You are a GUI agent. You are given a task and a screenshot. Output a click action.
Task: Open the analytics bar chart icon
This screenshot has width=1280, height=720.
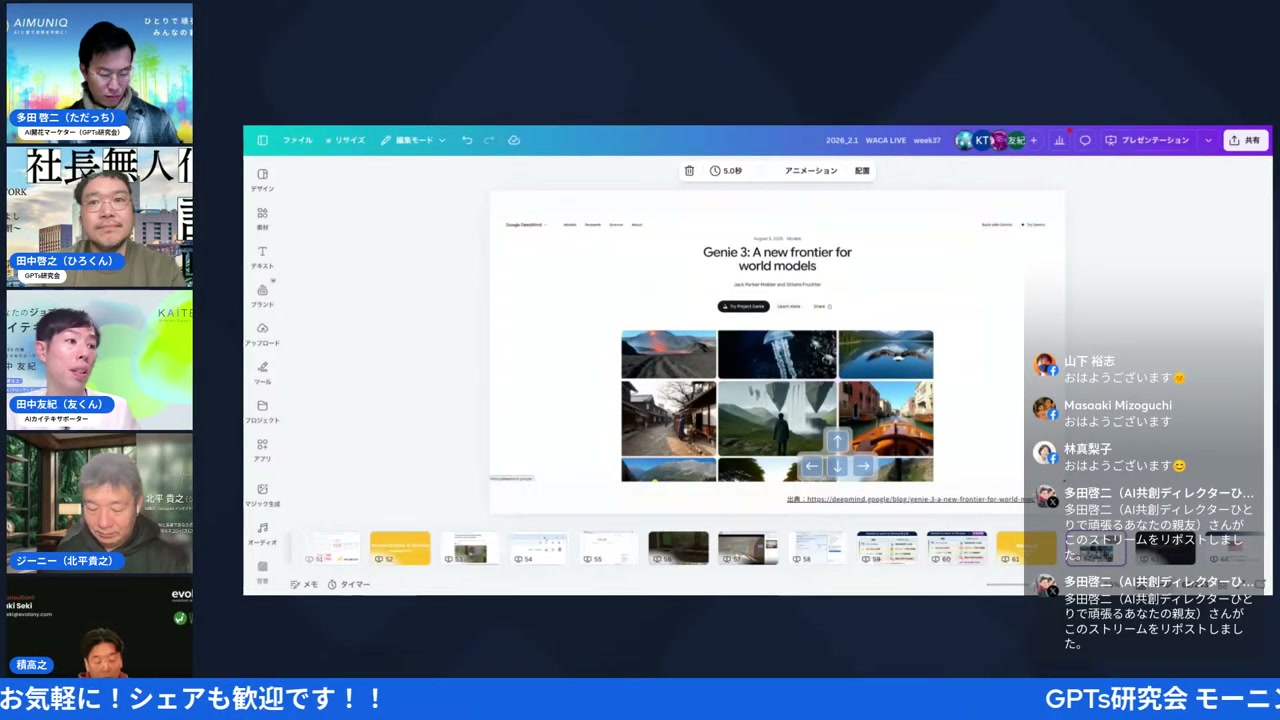[1059, 141]
